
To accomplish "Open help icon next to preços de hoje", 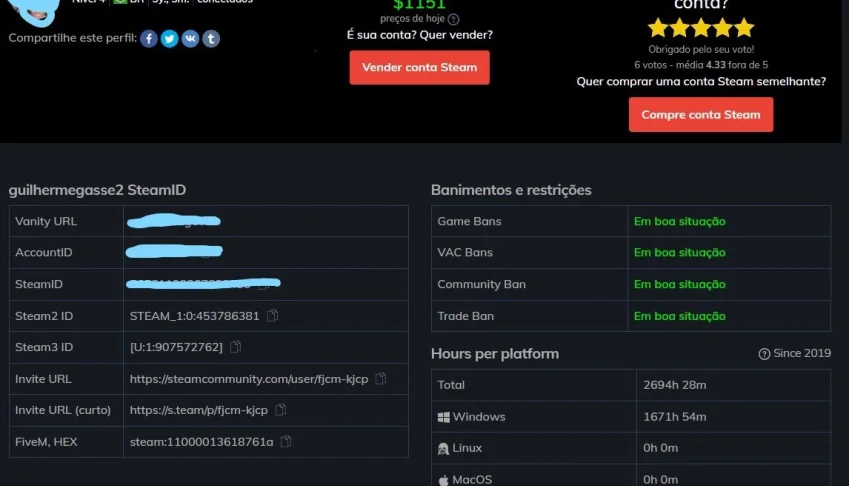I will pos(454,19).
